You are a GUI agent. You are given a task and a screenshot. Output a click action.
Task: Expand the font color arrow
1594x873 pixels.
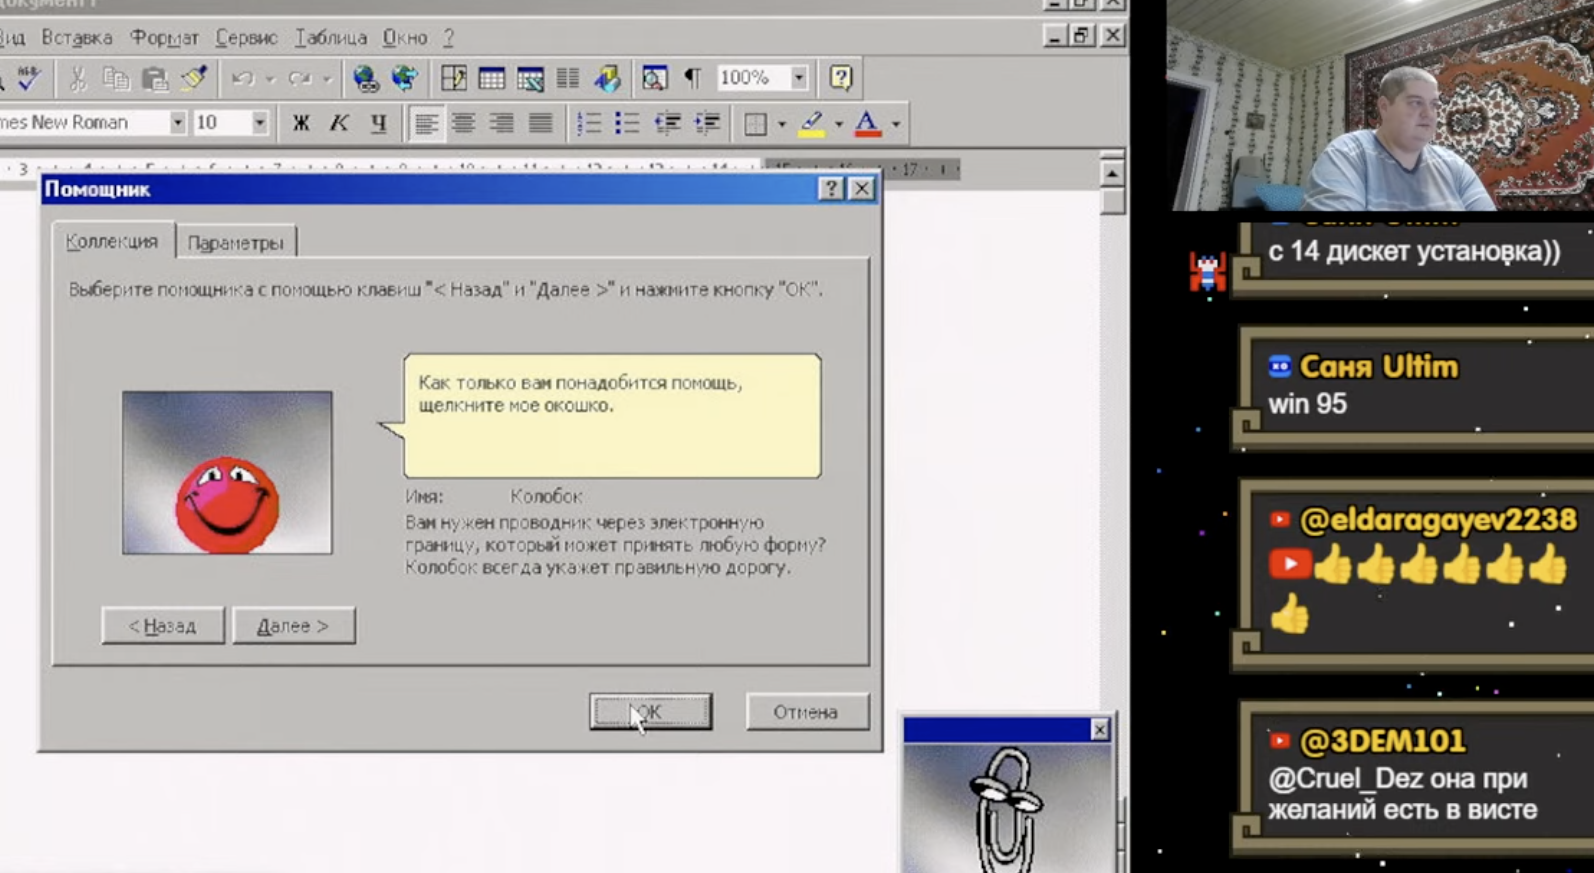896,124
